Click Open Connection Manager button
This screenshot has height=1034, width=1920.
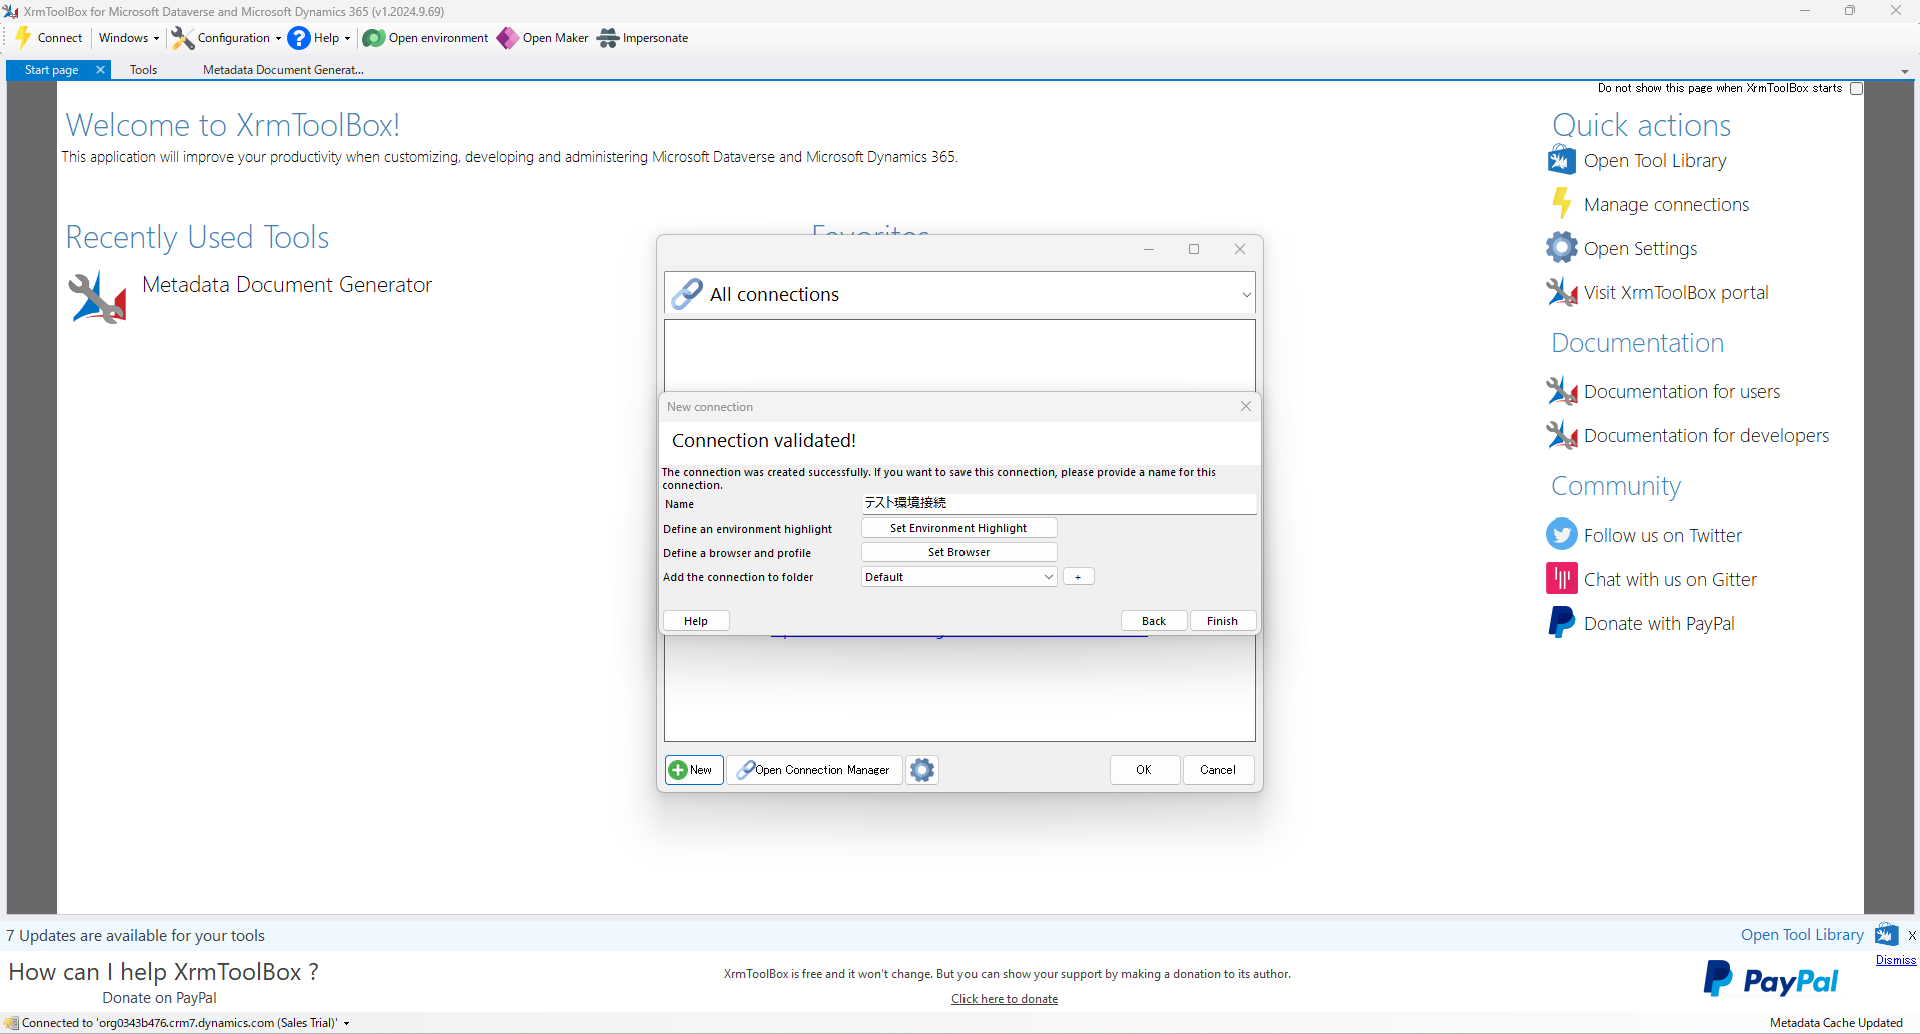pyautogui.click(x=814, y=770)
